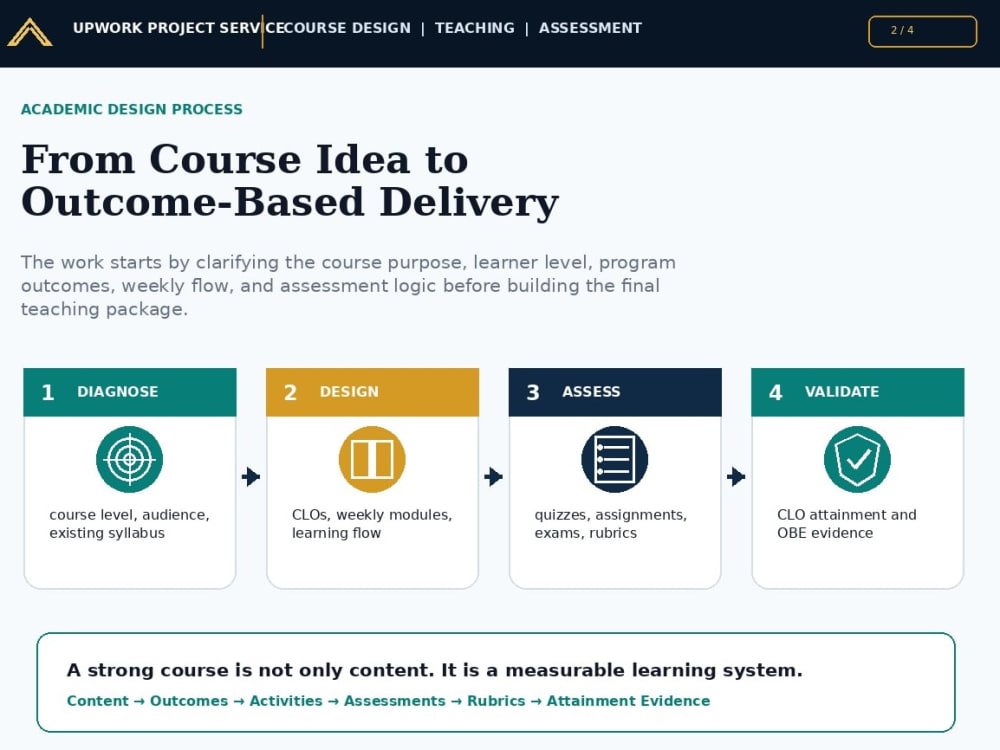Click the step number 4 in Validate header
Image resolution: width=1000 pixels, height=750 pixels.
coord(776,392)
